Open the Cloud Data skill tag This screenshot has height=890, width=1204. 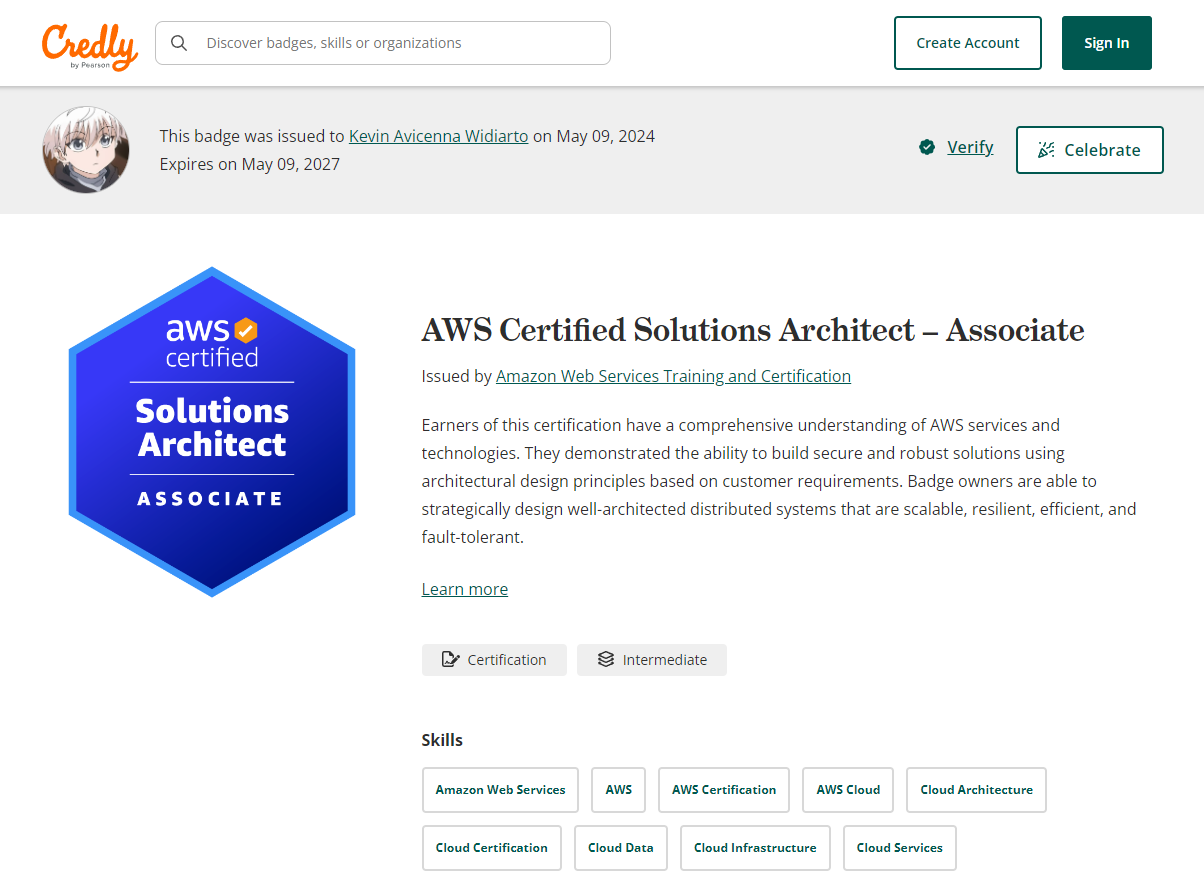(621, 848)
